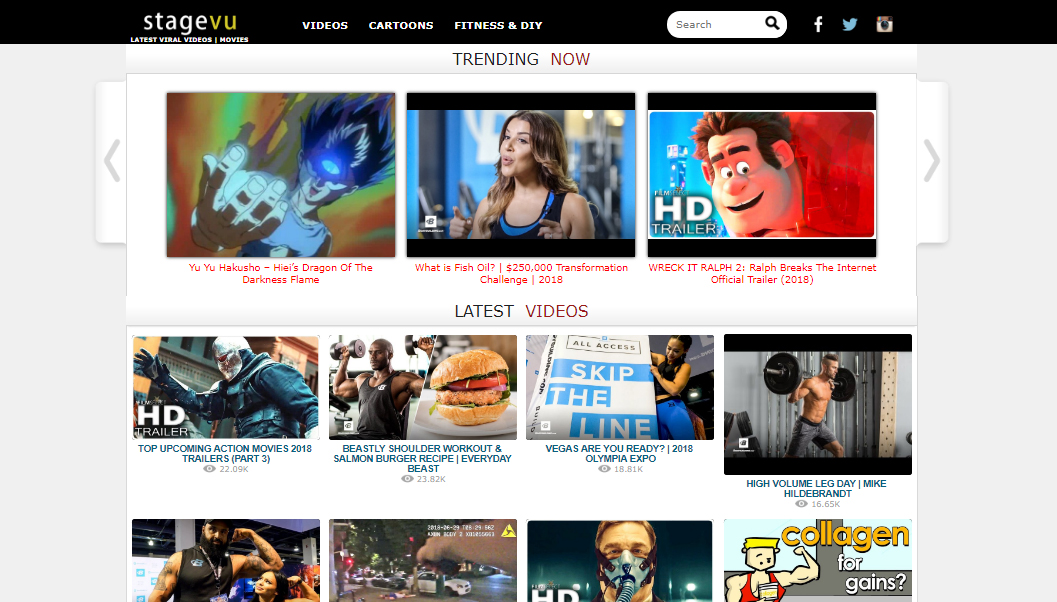Click the Yu Yu Hakusho anime thumbnail
The image size is (1057, 602).
click(281, 175)
